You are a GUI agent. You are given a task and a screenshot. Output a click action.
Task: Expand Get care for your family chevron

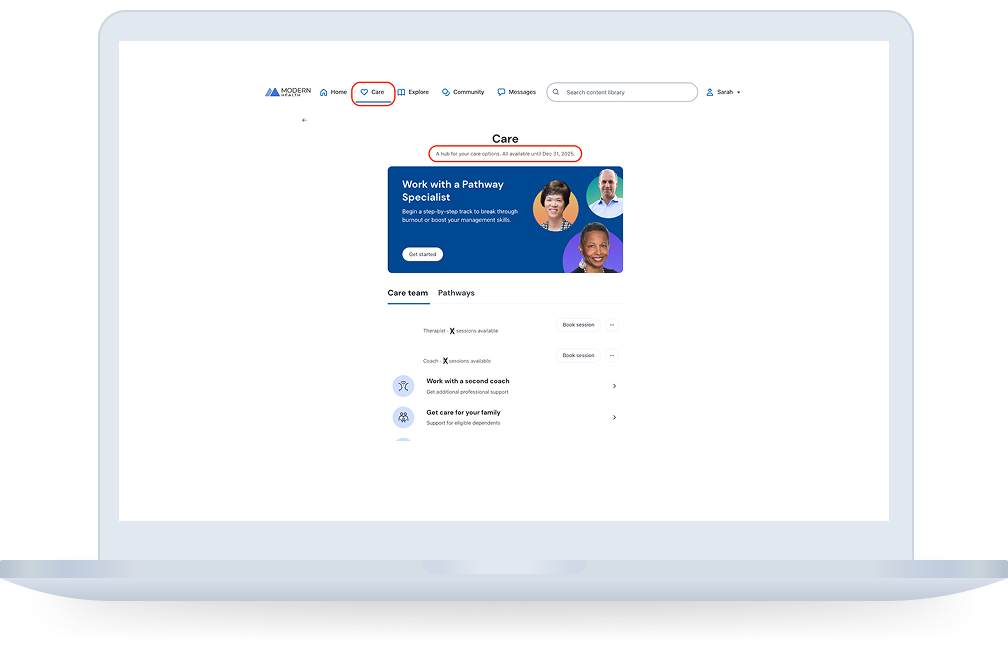tap(614, 417)
